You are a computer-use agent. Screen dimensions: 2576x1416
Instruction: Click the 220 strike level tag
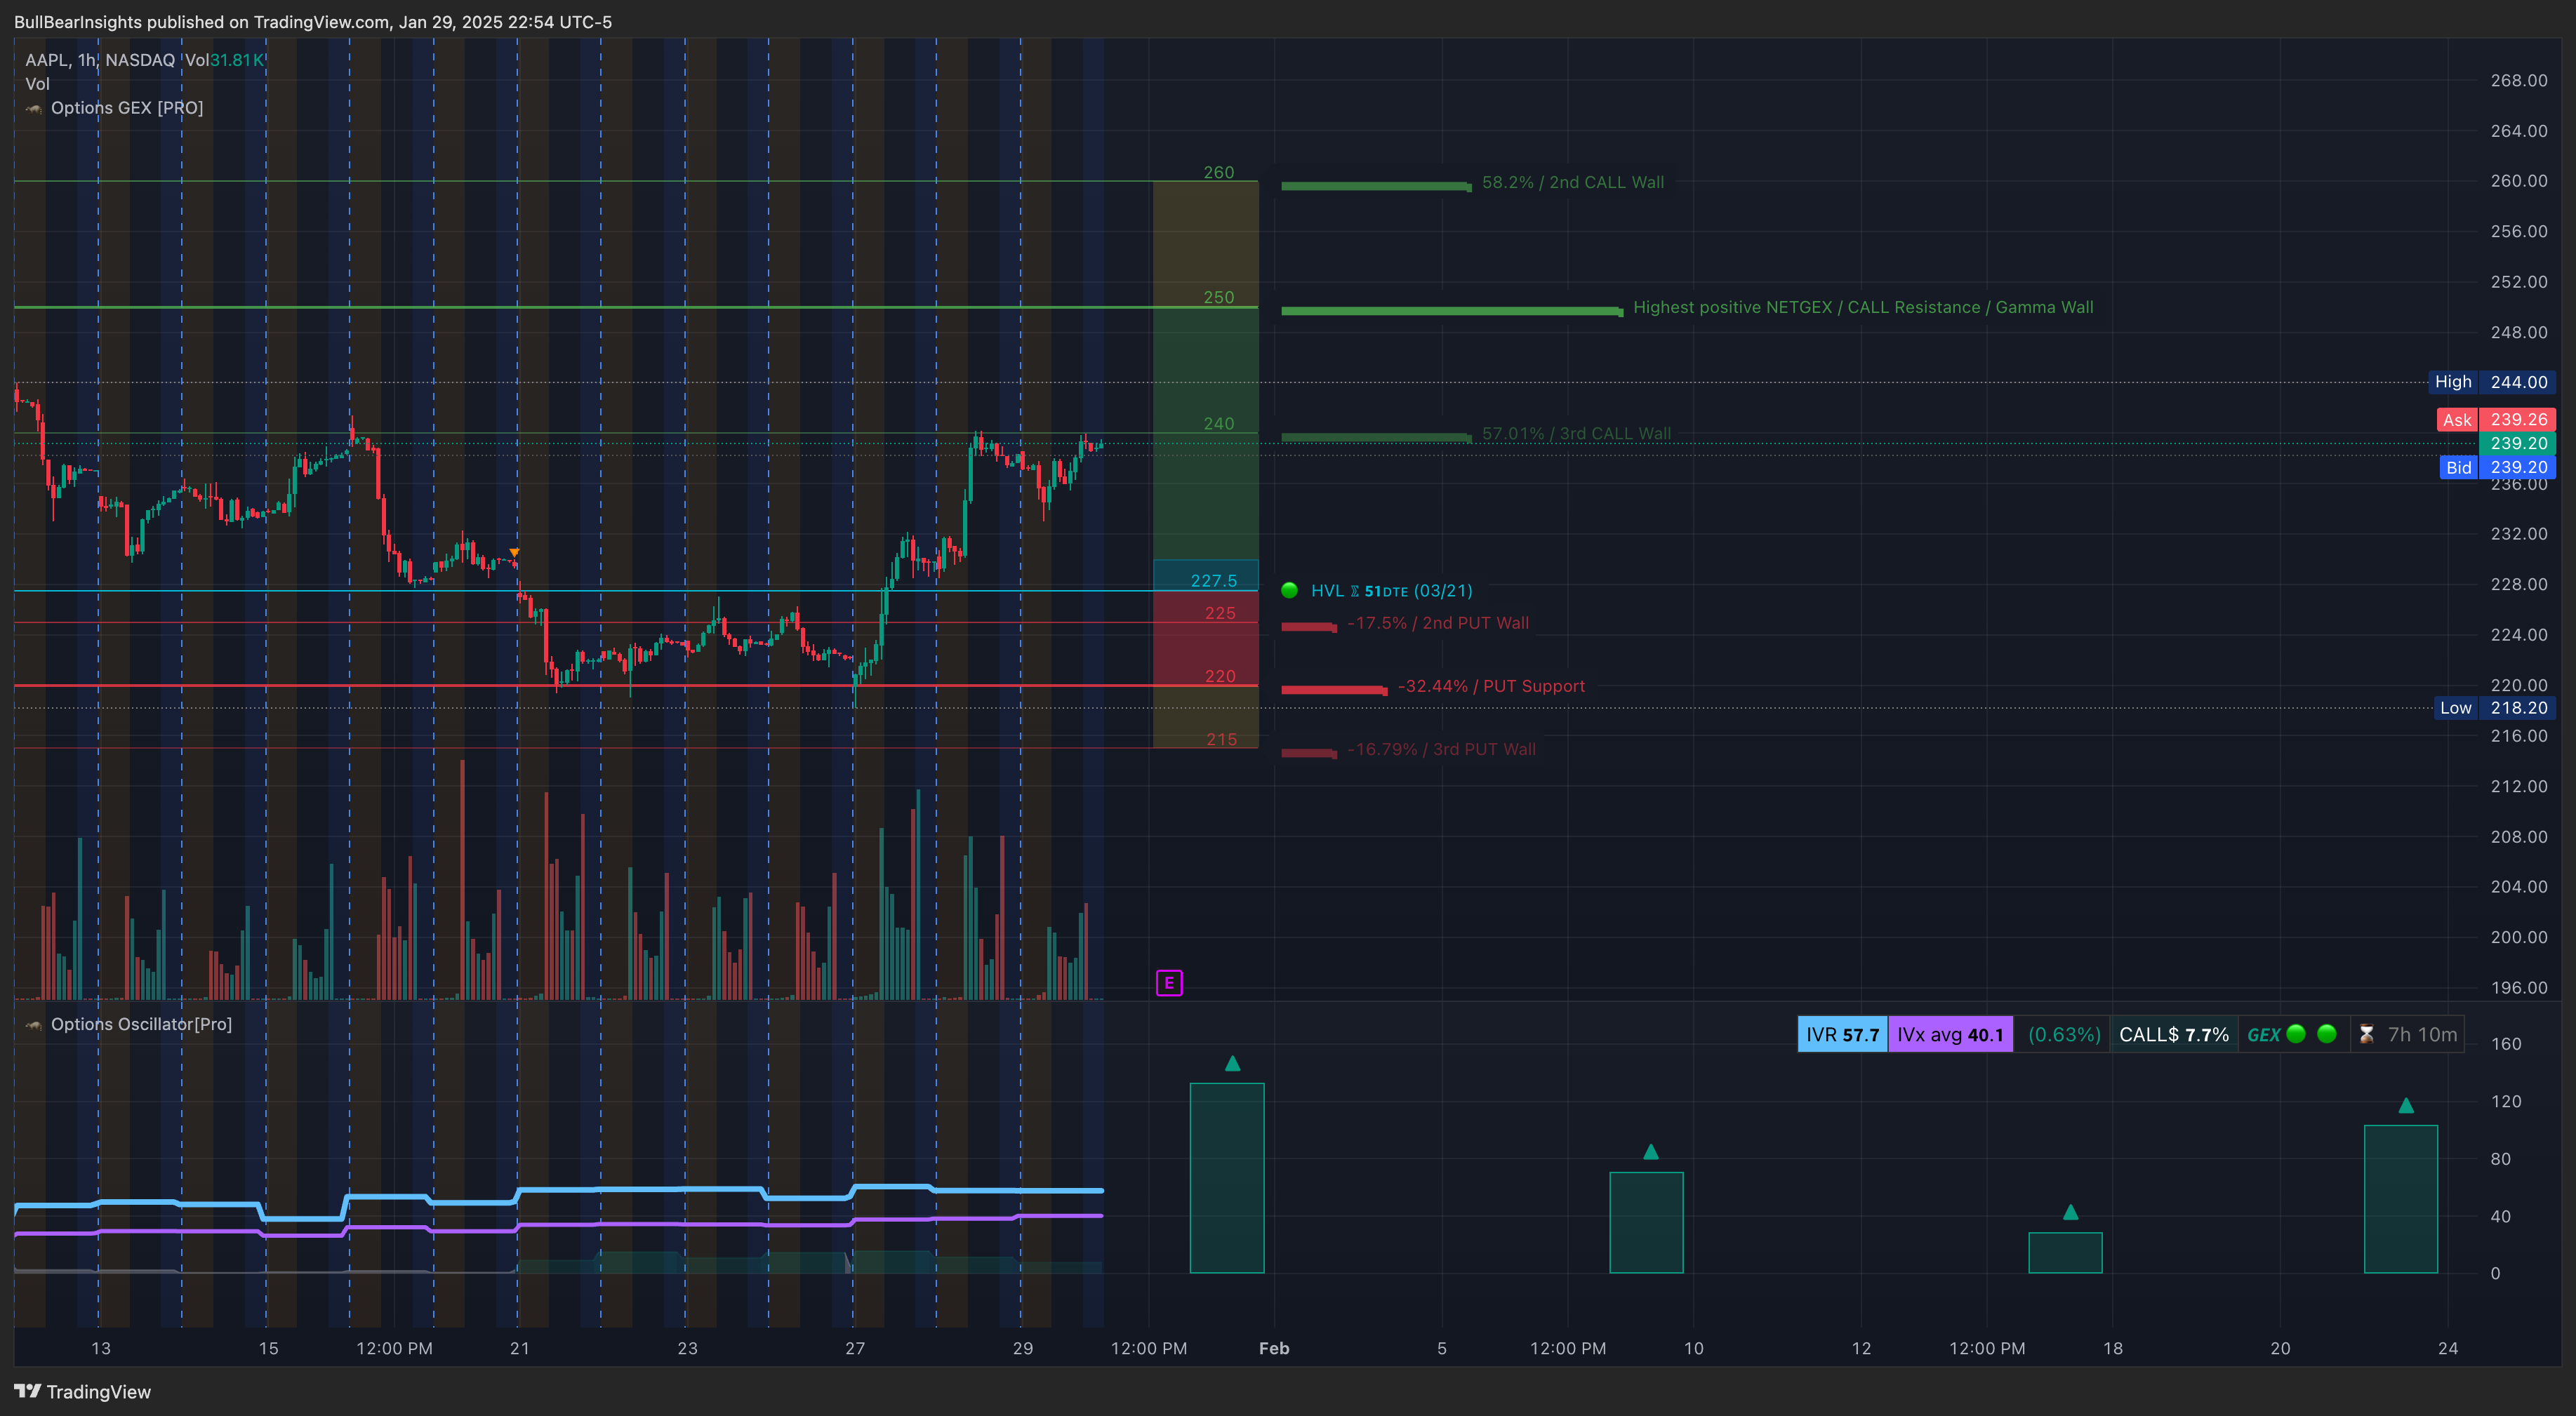click(x=1220, y=676)
